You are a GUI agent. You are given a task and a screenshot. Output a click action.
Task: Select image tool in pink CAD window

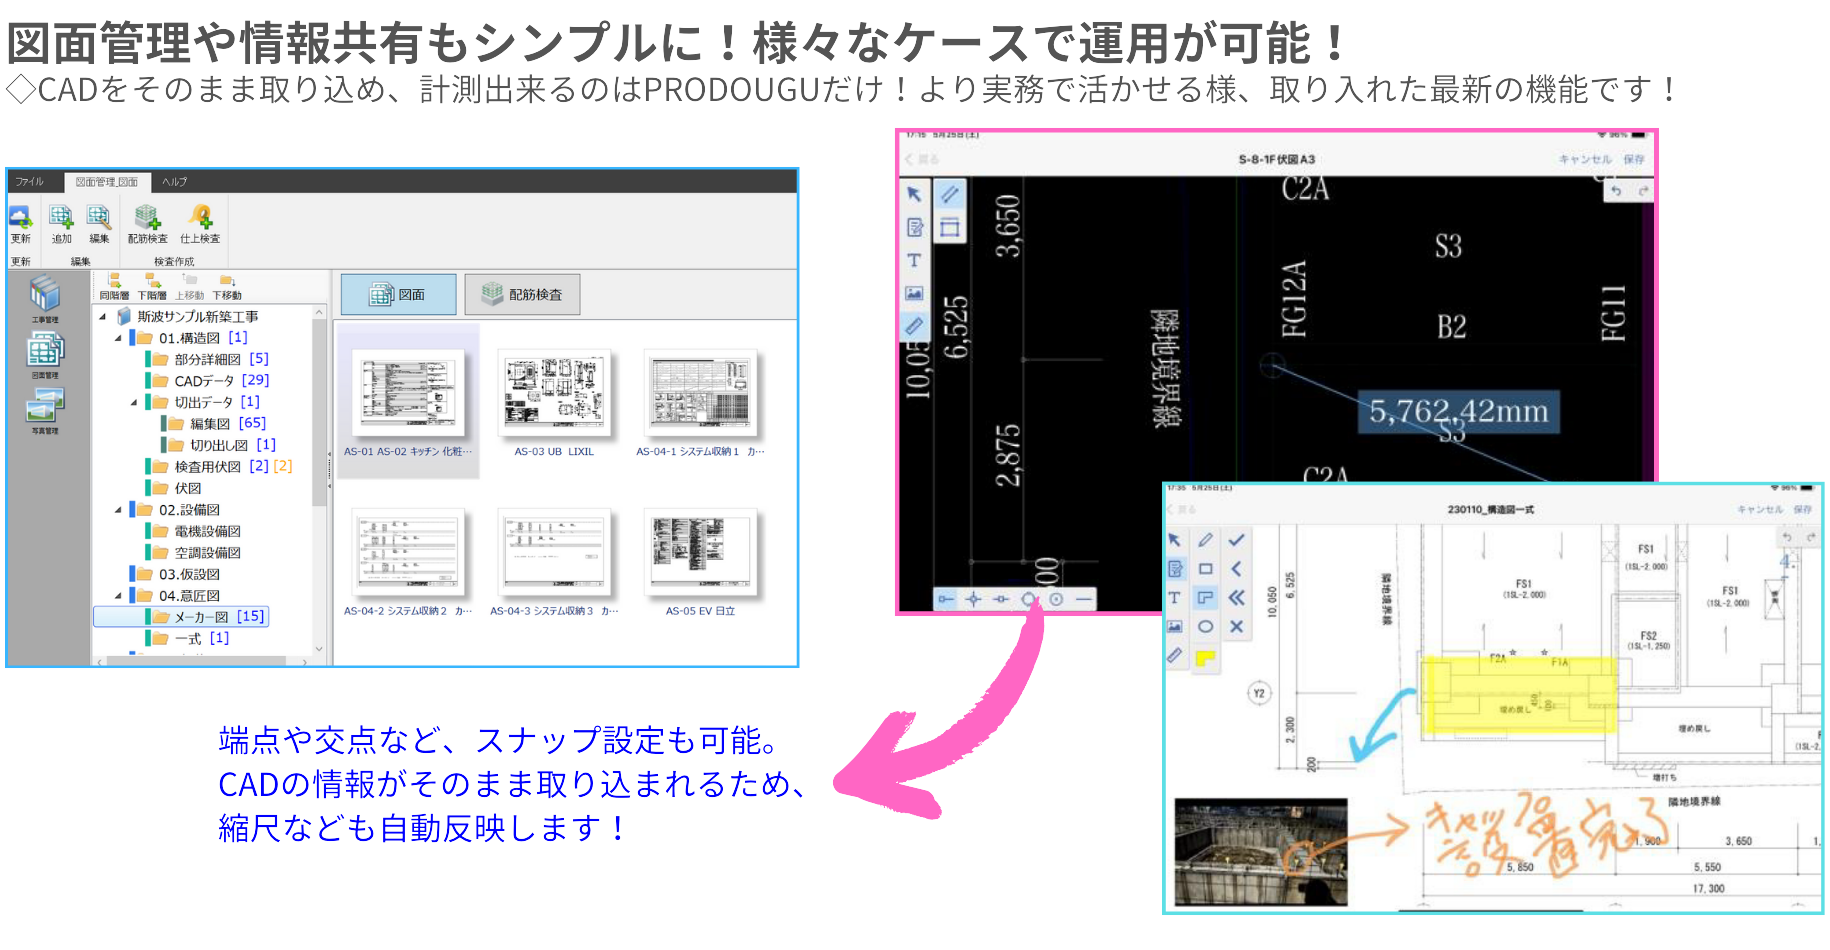[914, 293]
